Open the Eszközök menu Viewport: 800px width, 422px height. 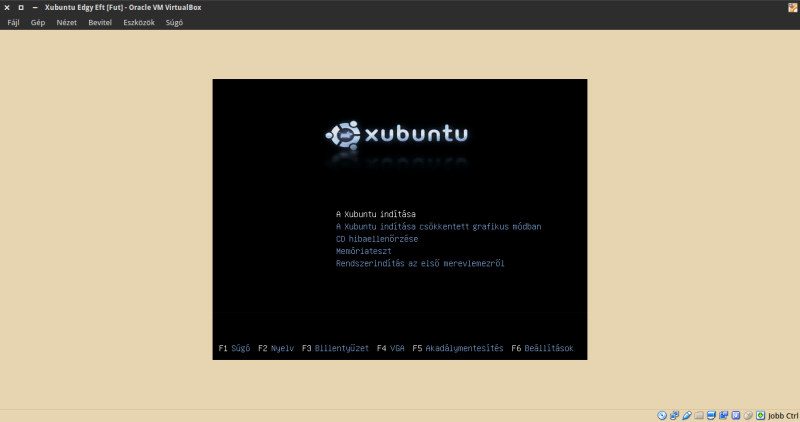(x=139, y=22)
